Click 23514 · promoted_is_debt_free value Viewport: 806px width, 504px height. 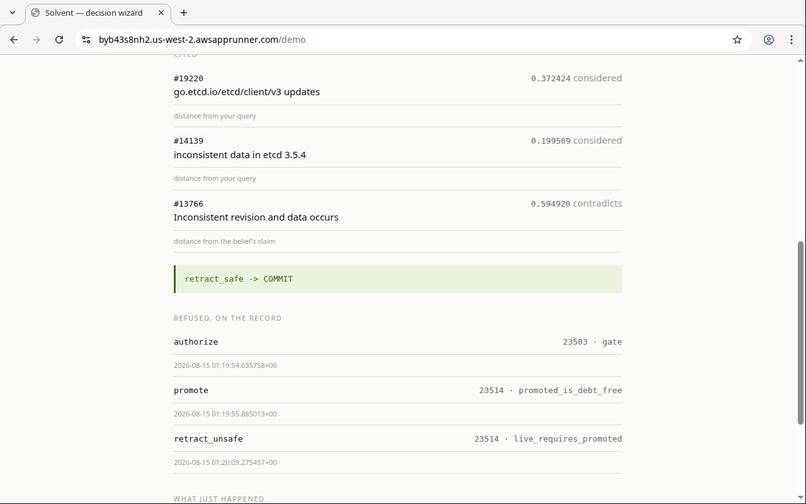coord(551,390)
